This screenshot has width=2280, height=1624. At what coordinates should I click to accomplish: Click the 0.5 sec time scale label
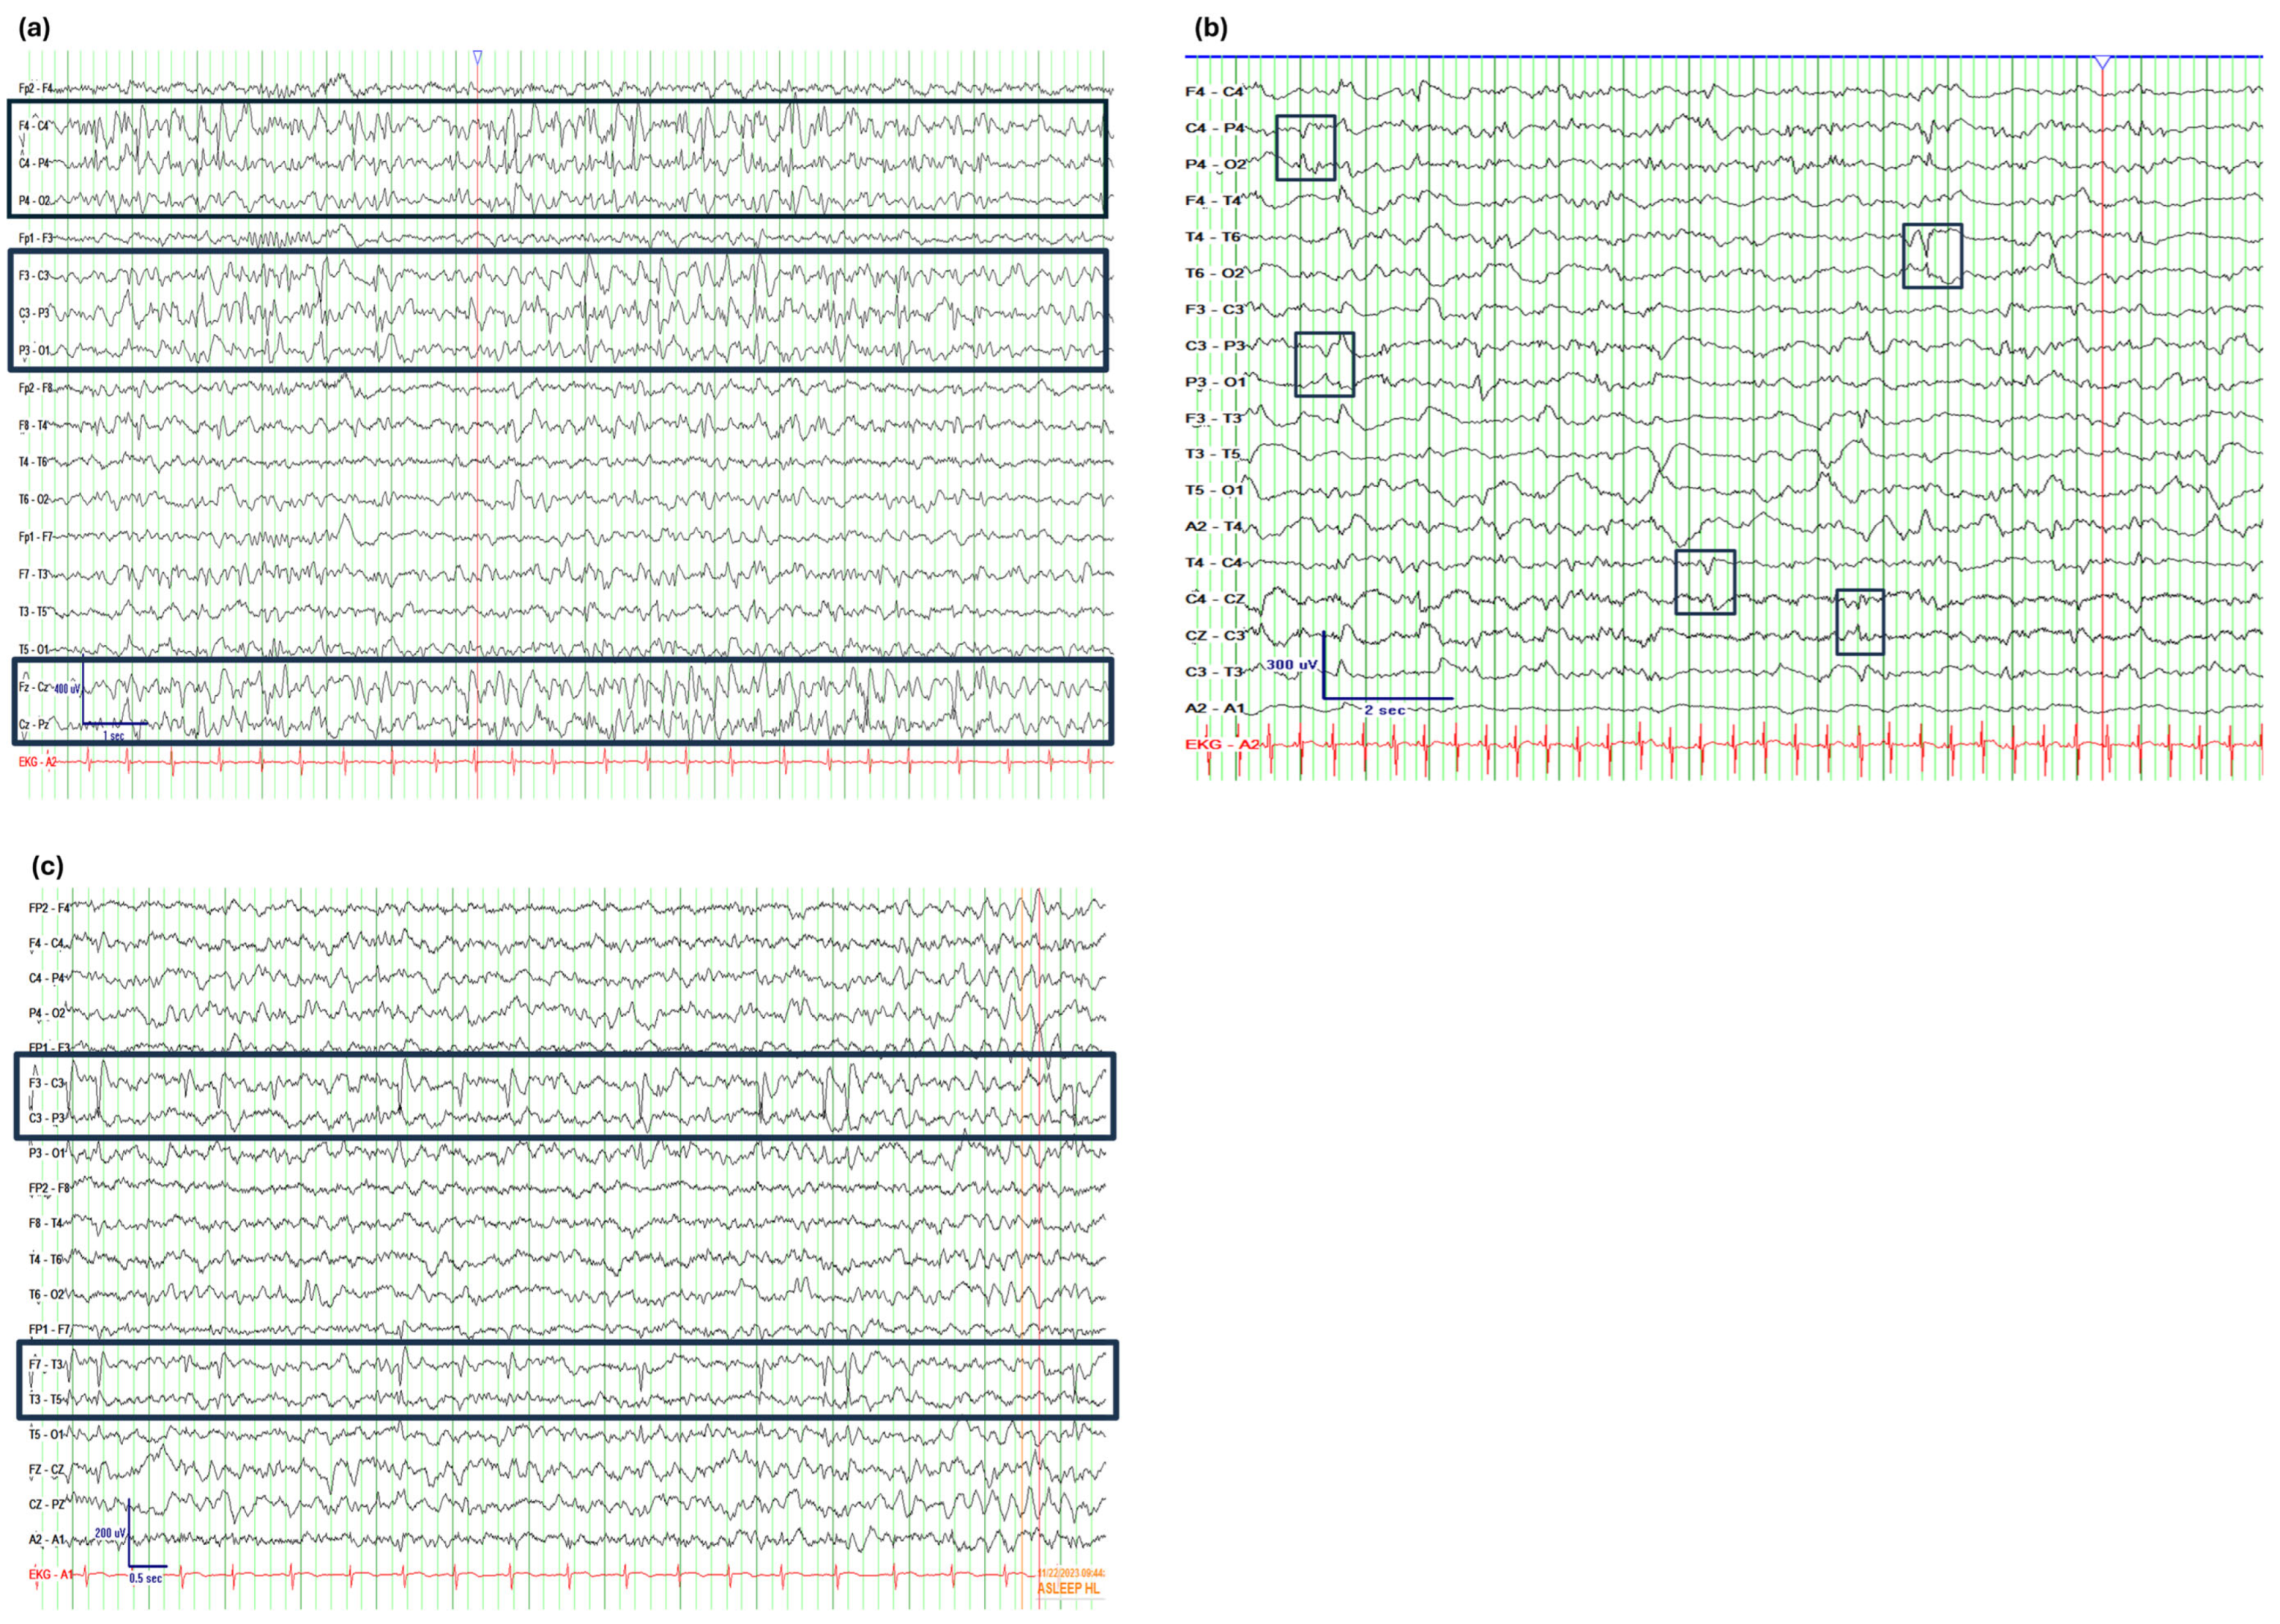145,1578
